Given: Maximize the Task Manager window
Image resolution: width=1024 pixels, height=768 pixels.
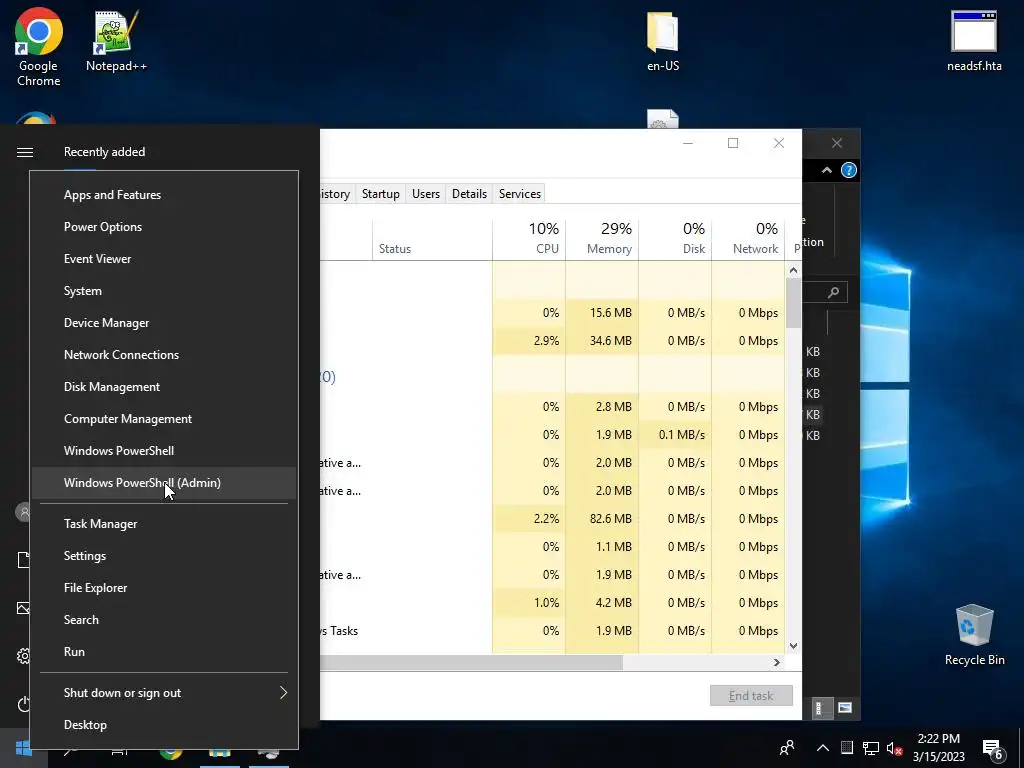Looking at the screenshot, I should 733,143.
